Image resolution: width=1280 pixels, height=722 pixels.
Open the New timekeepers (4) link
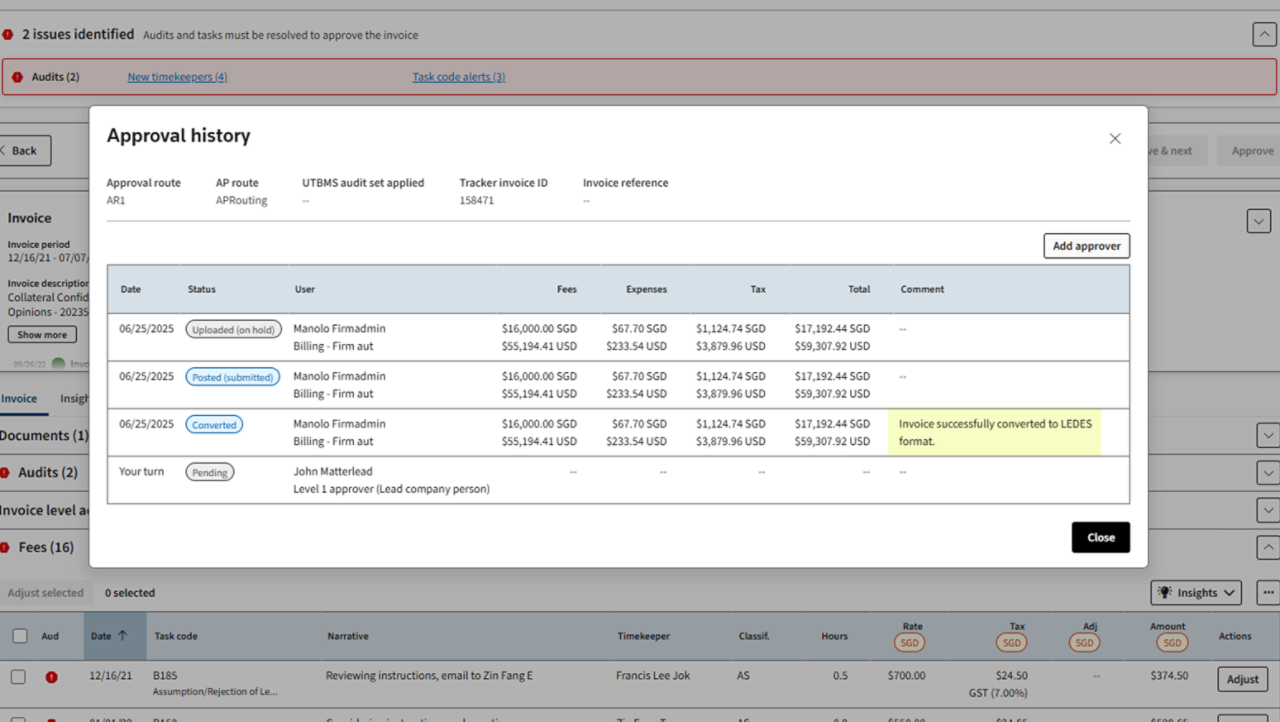pos(177,76)
